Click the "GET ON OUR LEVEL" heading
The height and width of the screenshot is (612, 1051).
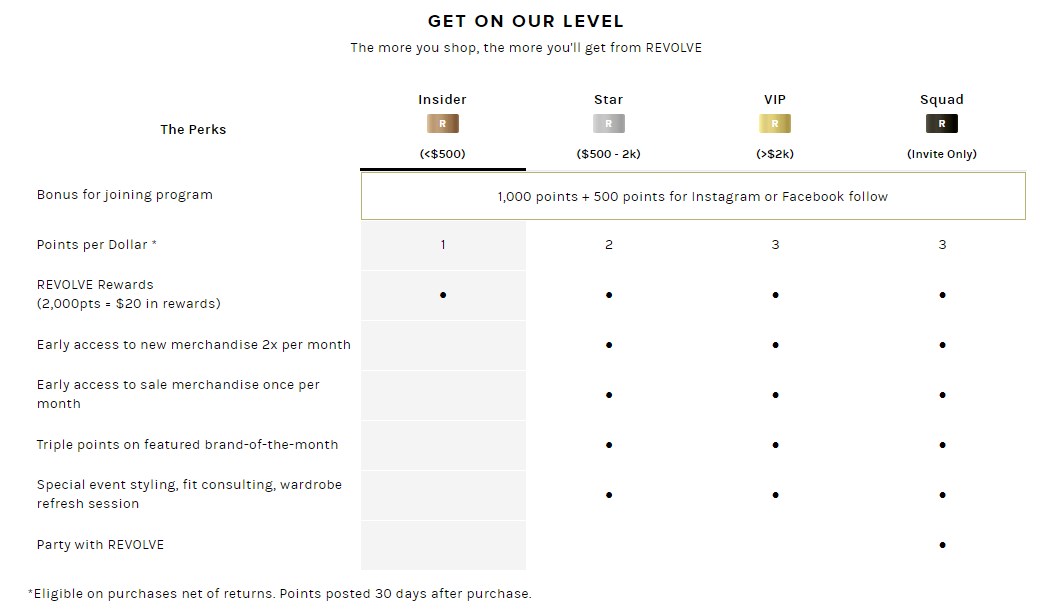coord(526,21)
